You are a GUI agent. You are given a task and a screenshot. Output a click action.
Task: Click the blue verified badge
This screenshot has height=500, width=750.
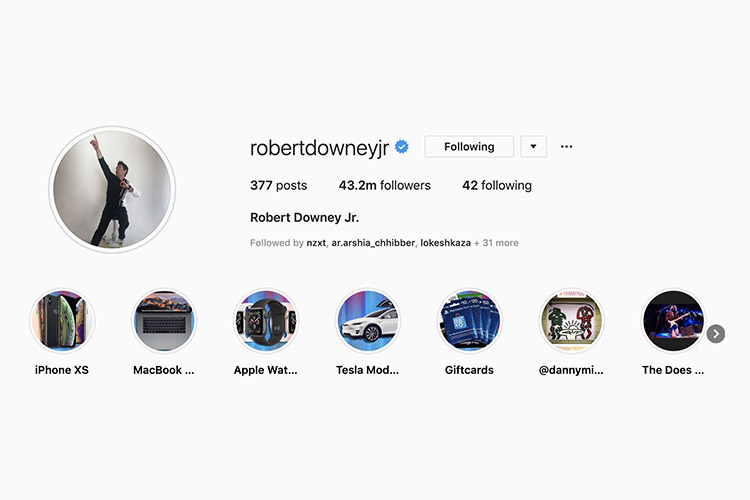click(402, 147)
